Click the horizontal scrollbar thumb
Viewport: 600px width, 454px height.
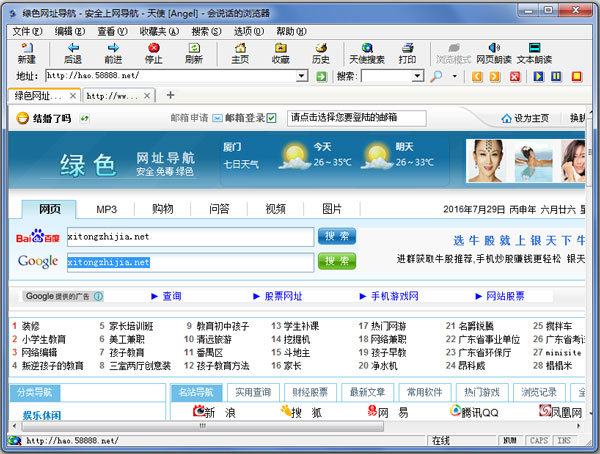pyautogui.click(x=203, y=426)
